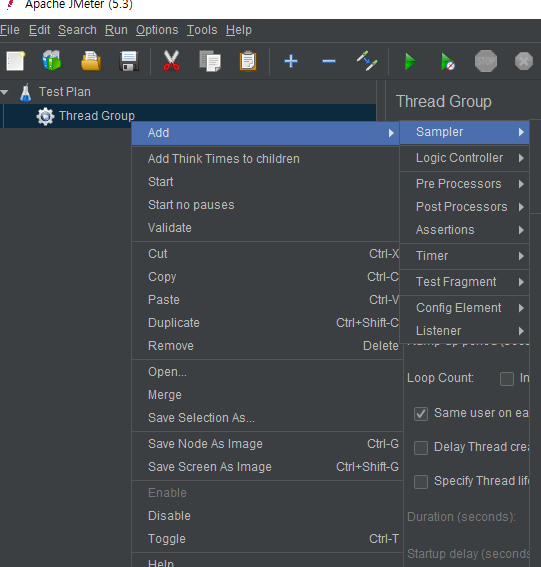Open the Help menu in menu bar
541x567 pixels.
point(239,30)
